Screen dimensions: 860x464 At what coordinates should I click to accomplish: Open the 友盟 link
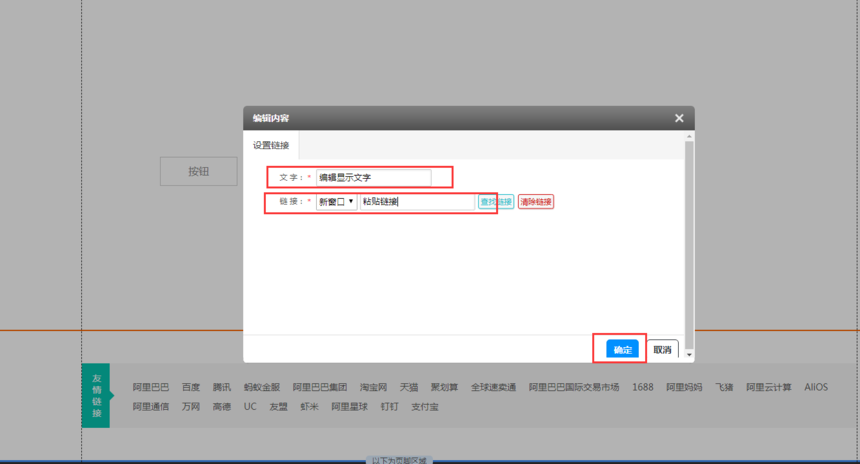point(279,407)
